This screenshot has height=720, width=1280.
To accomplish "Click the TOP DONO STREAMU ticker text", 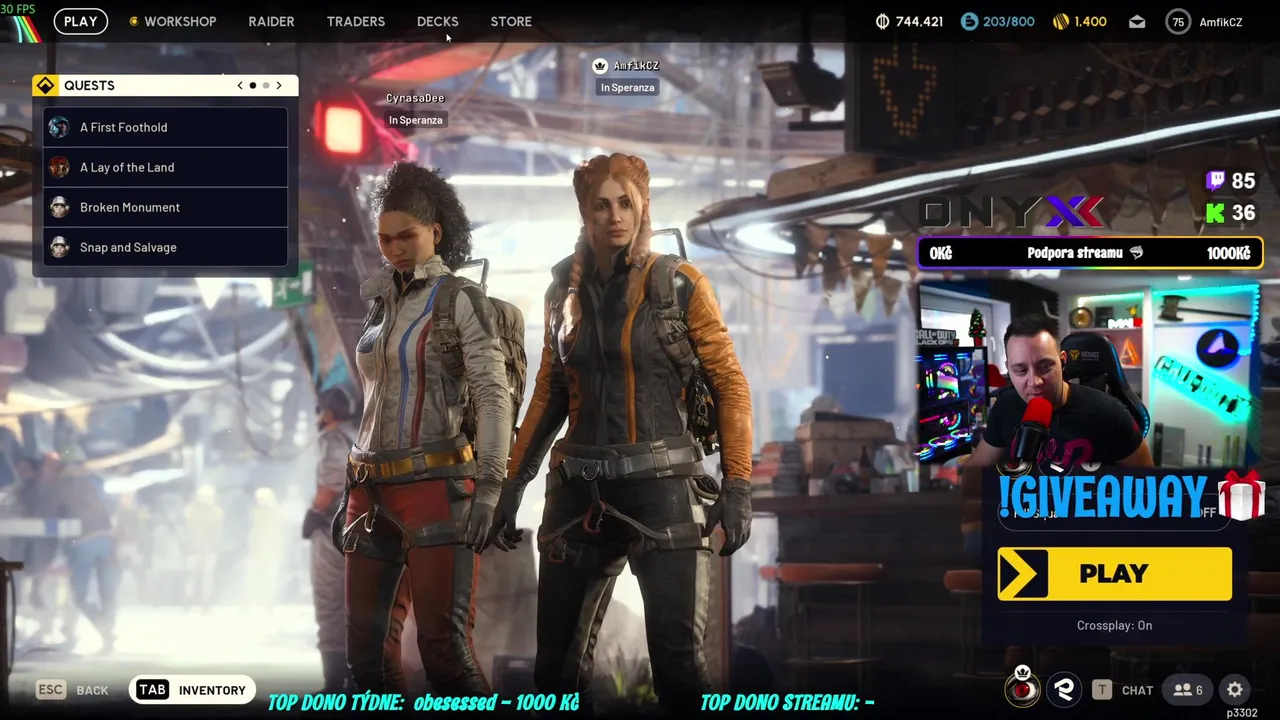I will click(787, 702).
